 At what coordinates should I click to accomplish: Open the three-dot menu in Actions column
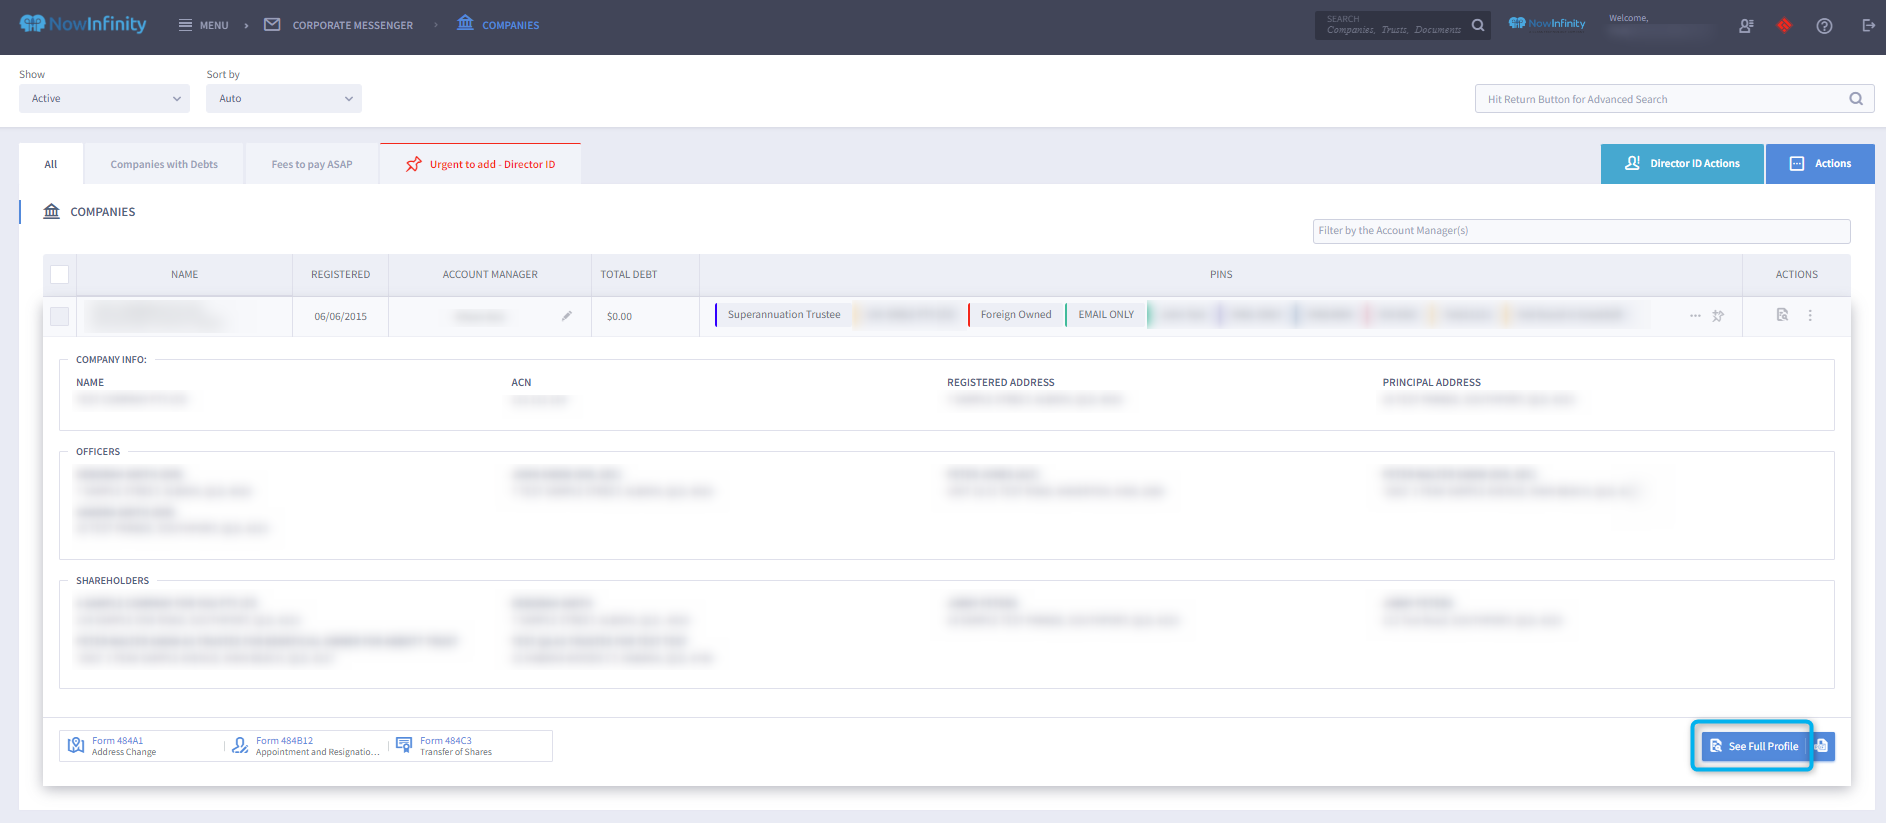(1810, 315)
